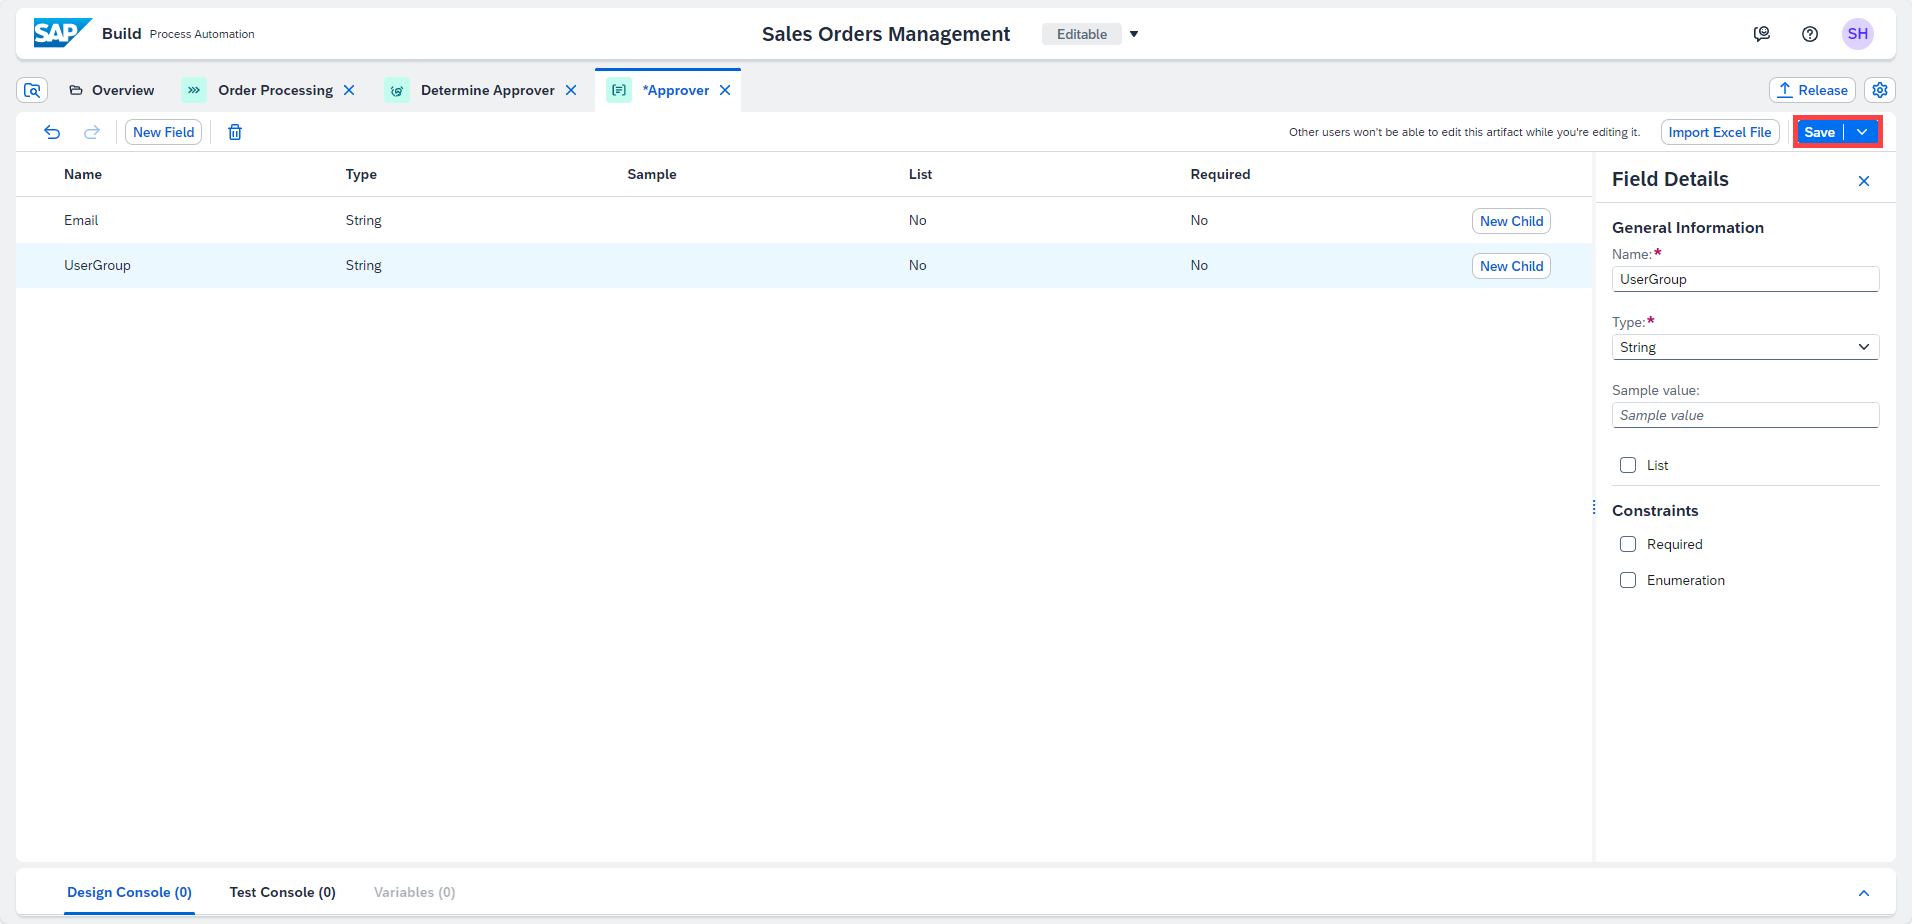This screenshot has width=1912, height=924.
Task: Open the feedback notifications icon
Action: 1762,34
